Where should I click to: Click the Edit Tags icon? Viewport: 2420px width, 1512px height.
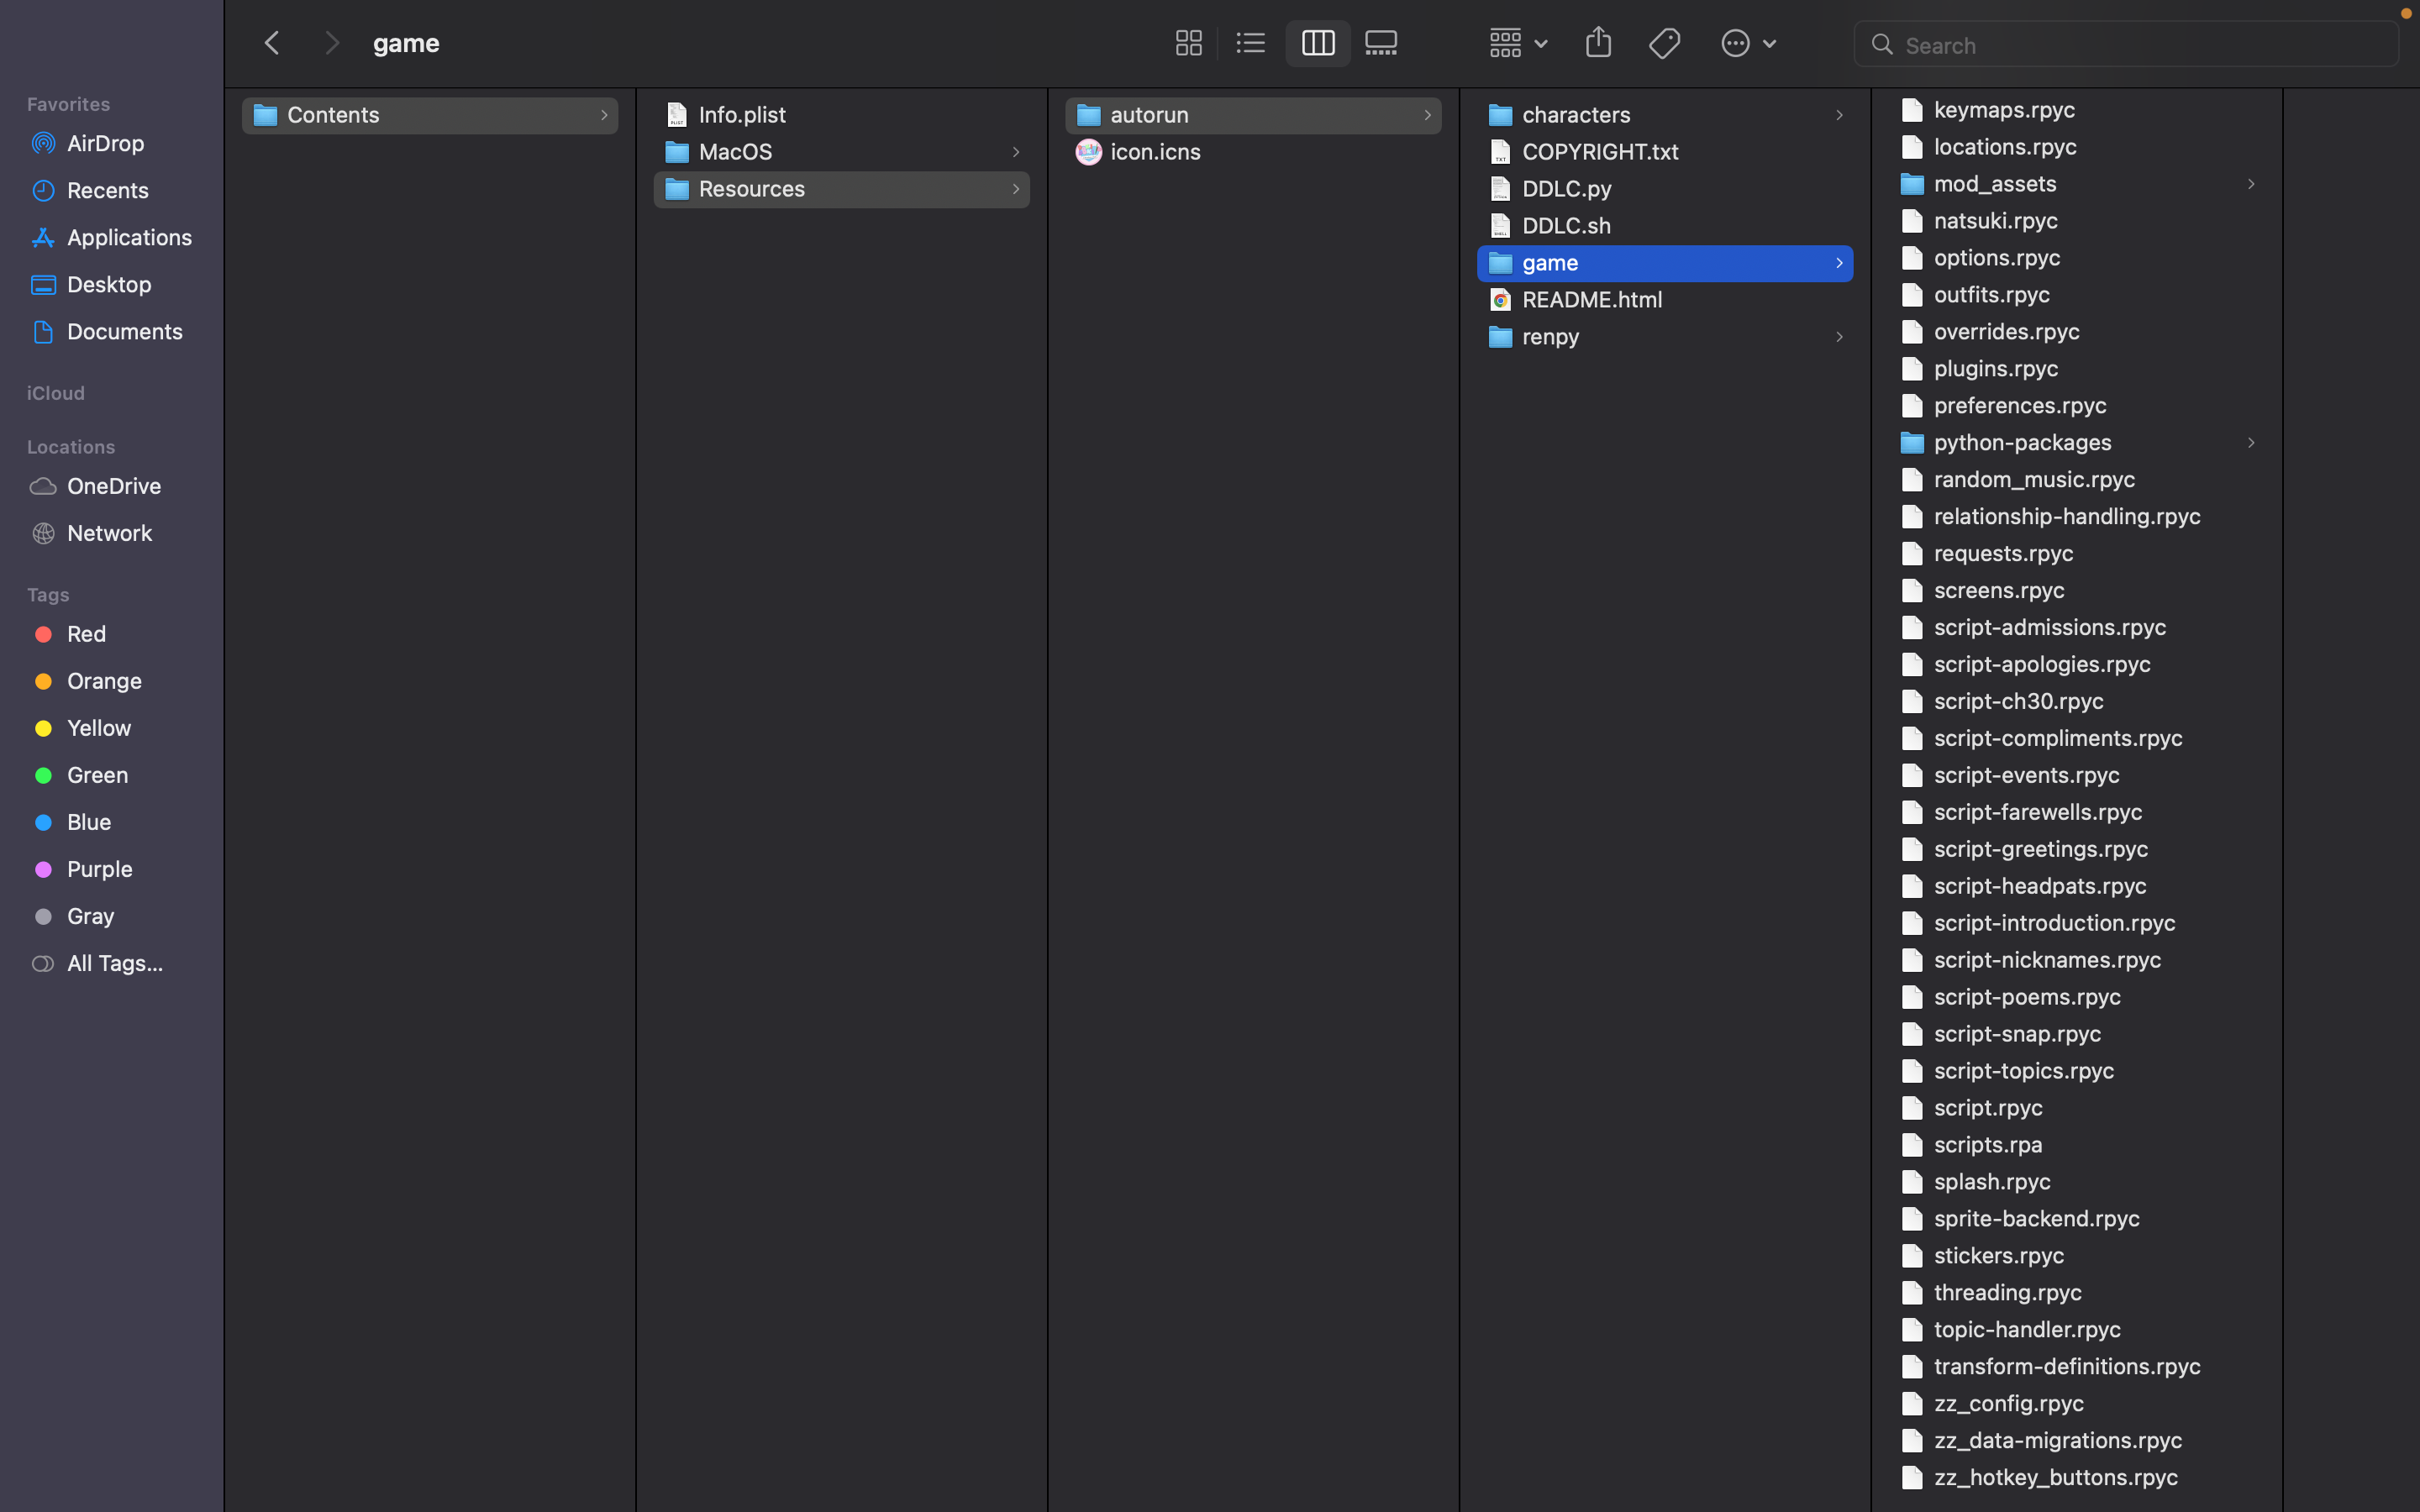pyautogui.click(x=1664, y=43)
